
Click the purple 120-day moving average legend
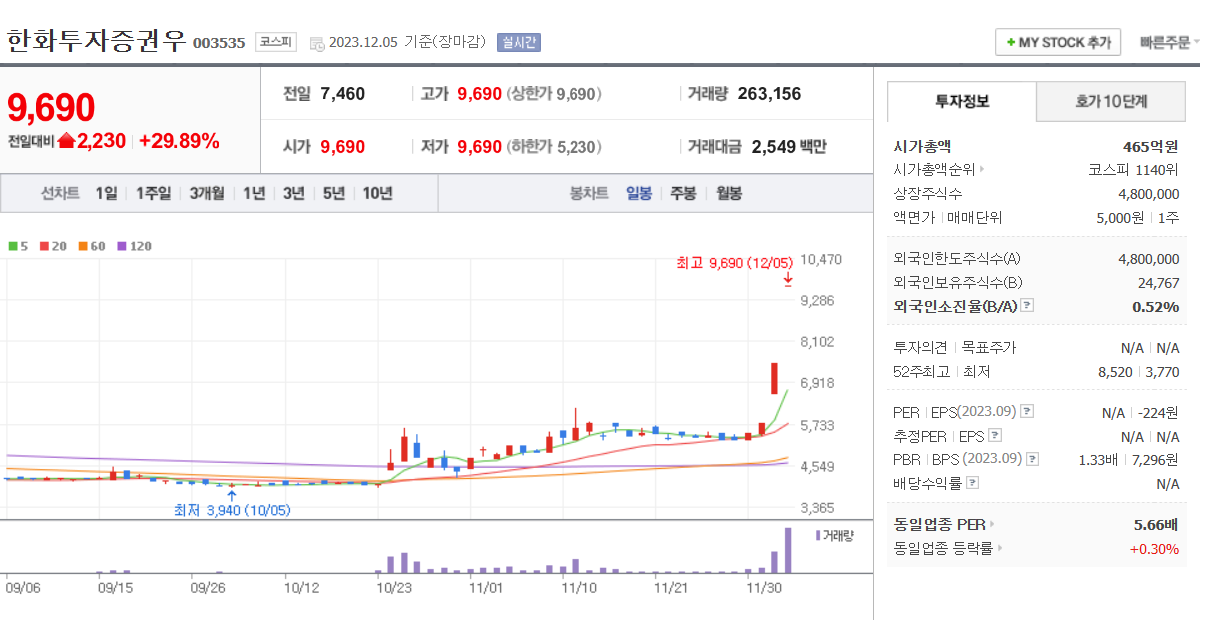(134, 245)
